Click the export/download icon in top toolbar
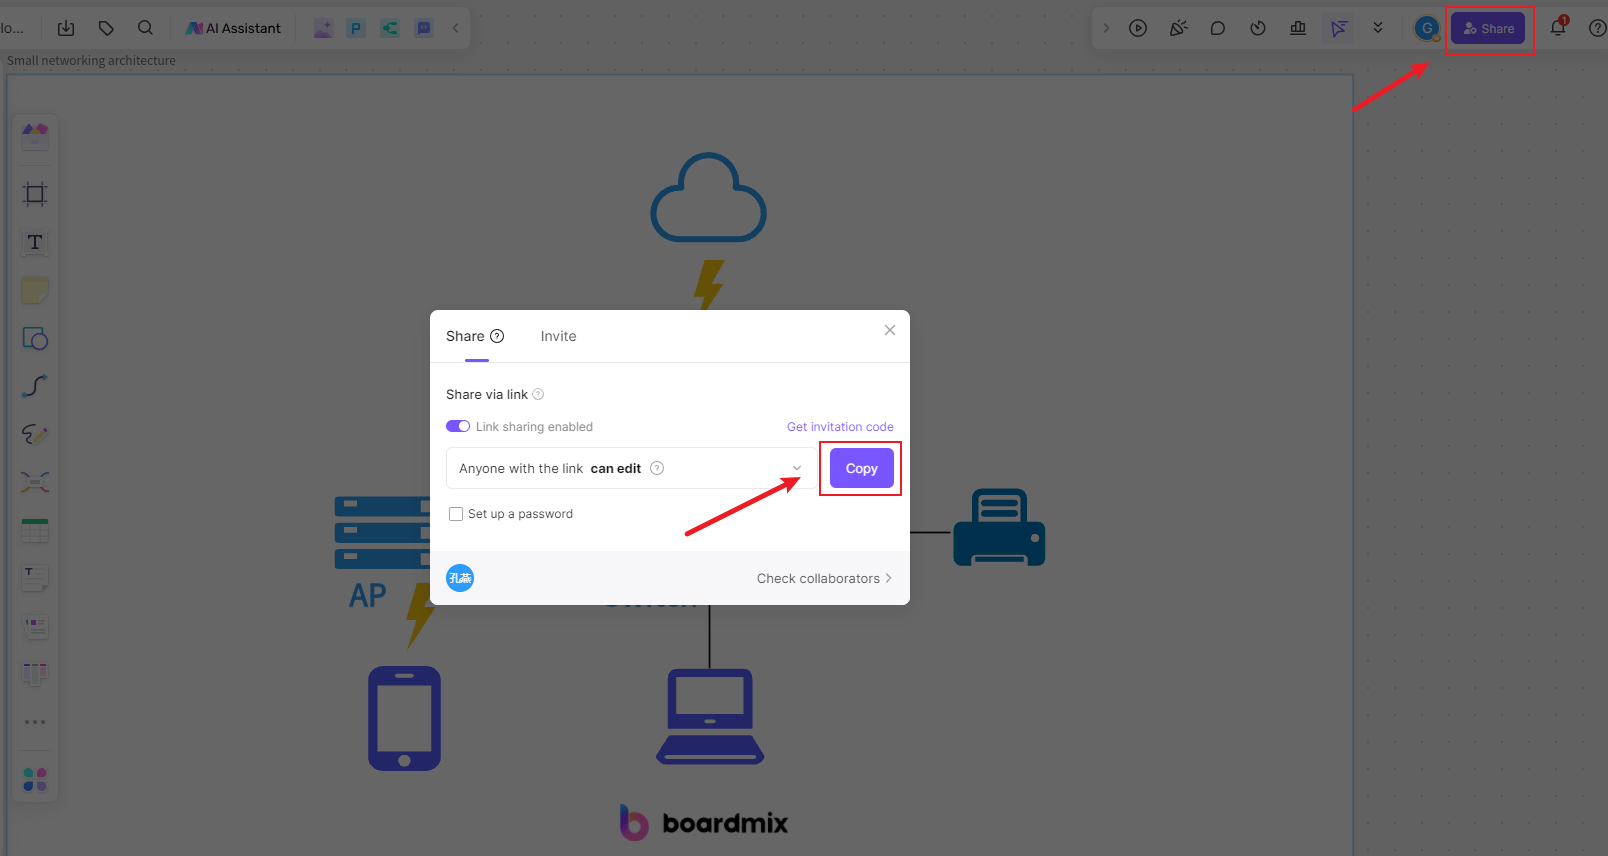 click(66, 28)
